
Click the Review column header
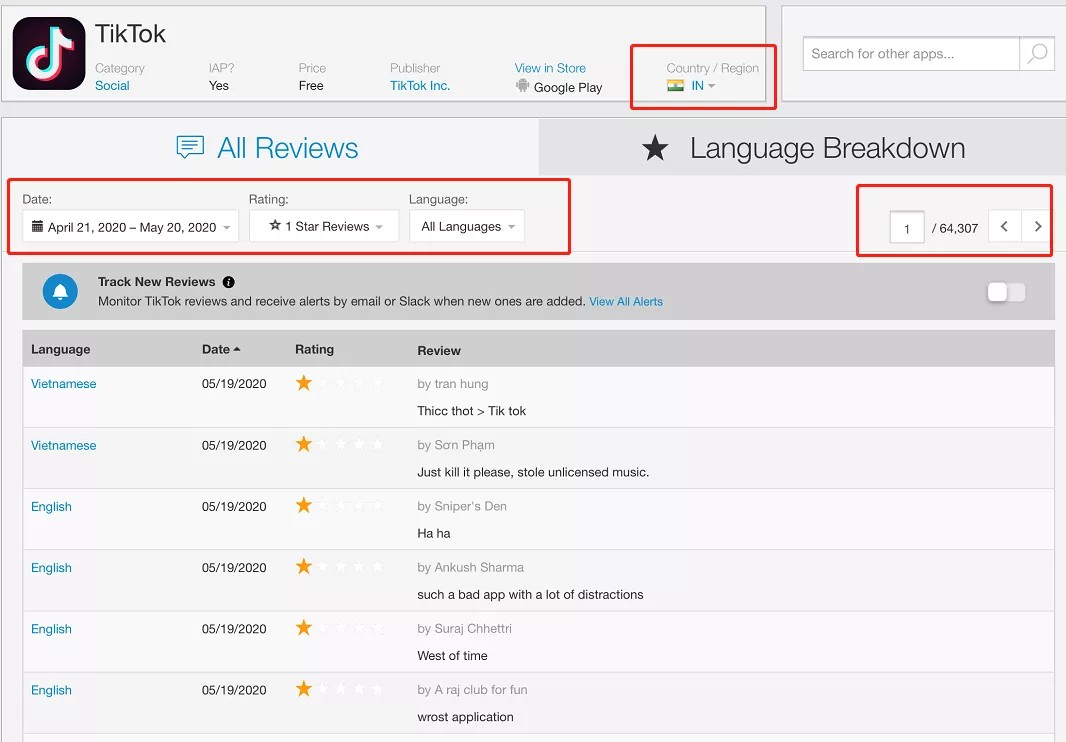[439, 350]
